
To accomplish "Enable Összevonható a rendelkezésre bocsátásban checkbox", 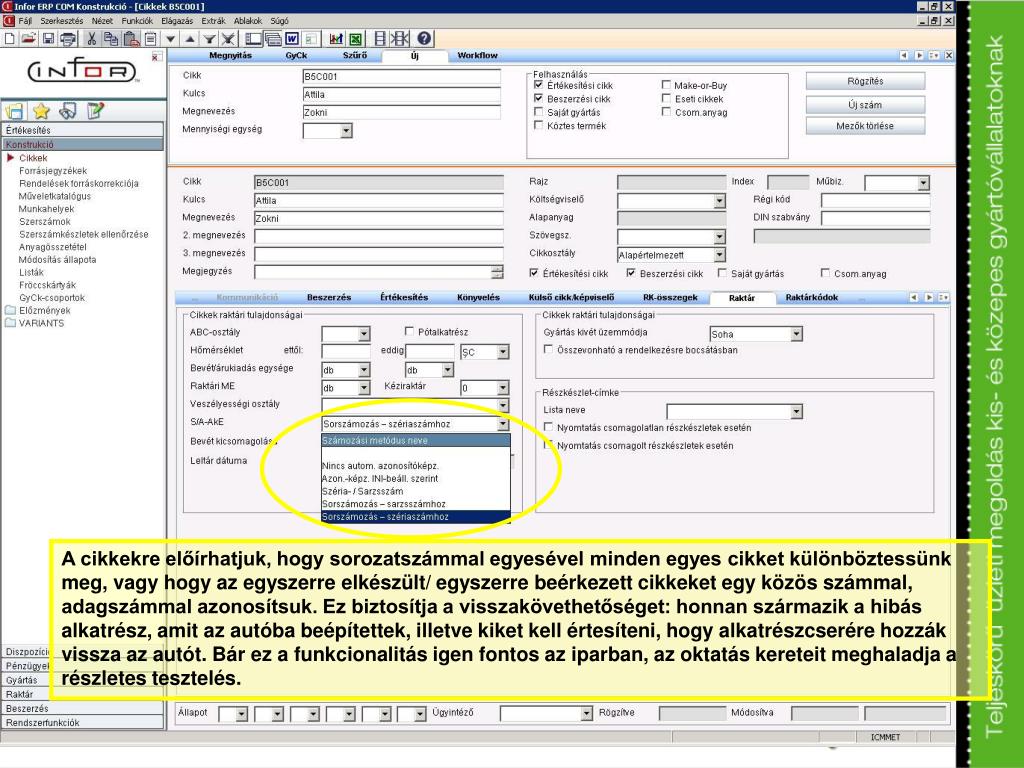I will pyautogui.click(x=549, y=350).
